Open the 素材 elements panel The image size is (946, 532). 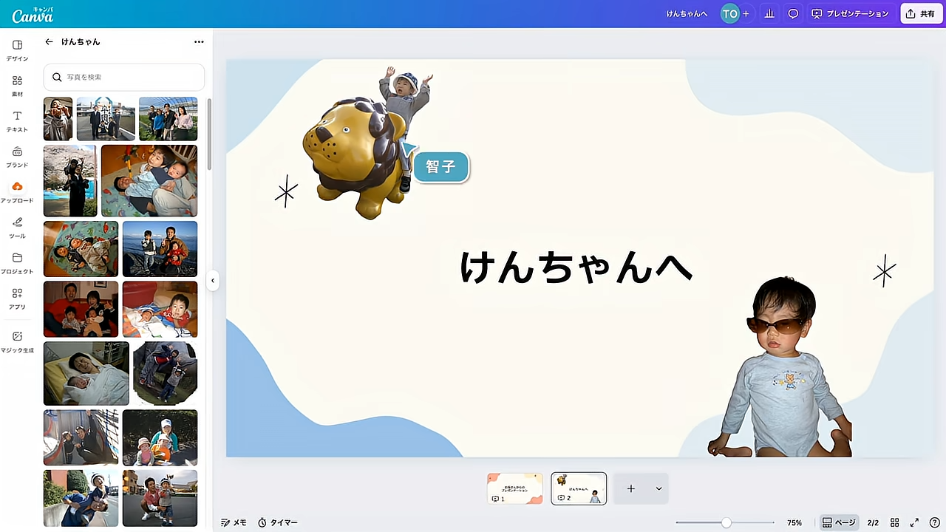(x=17, y=85)
